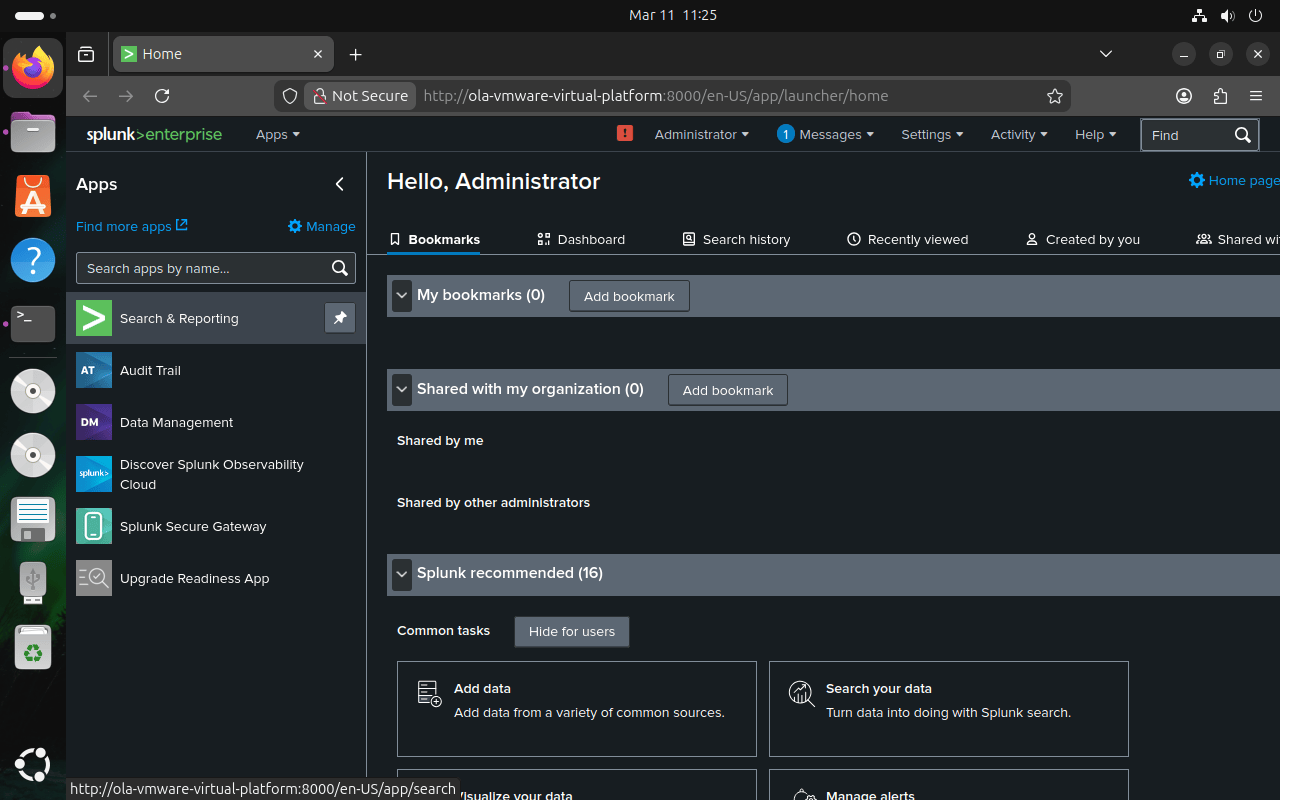Image resolution: width=1300 pixels, height=800 pixels.
Task: Open Ubuntu Software from the dock
Action: pos(33,196)
